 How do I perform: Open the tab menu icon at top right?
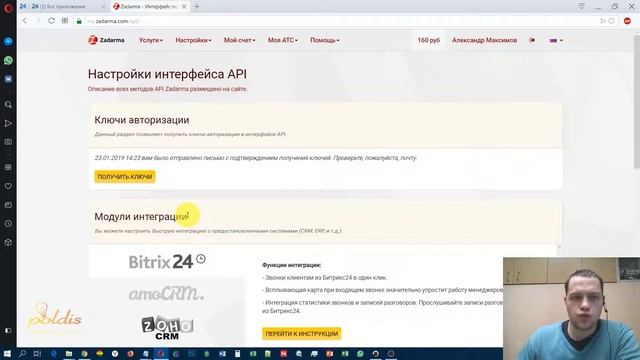pos(581,6)
